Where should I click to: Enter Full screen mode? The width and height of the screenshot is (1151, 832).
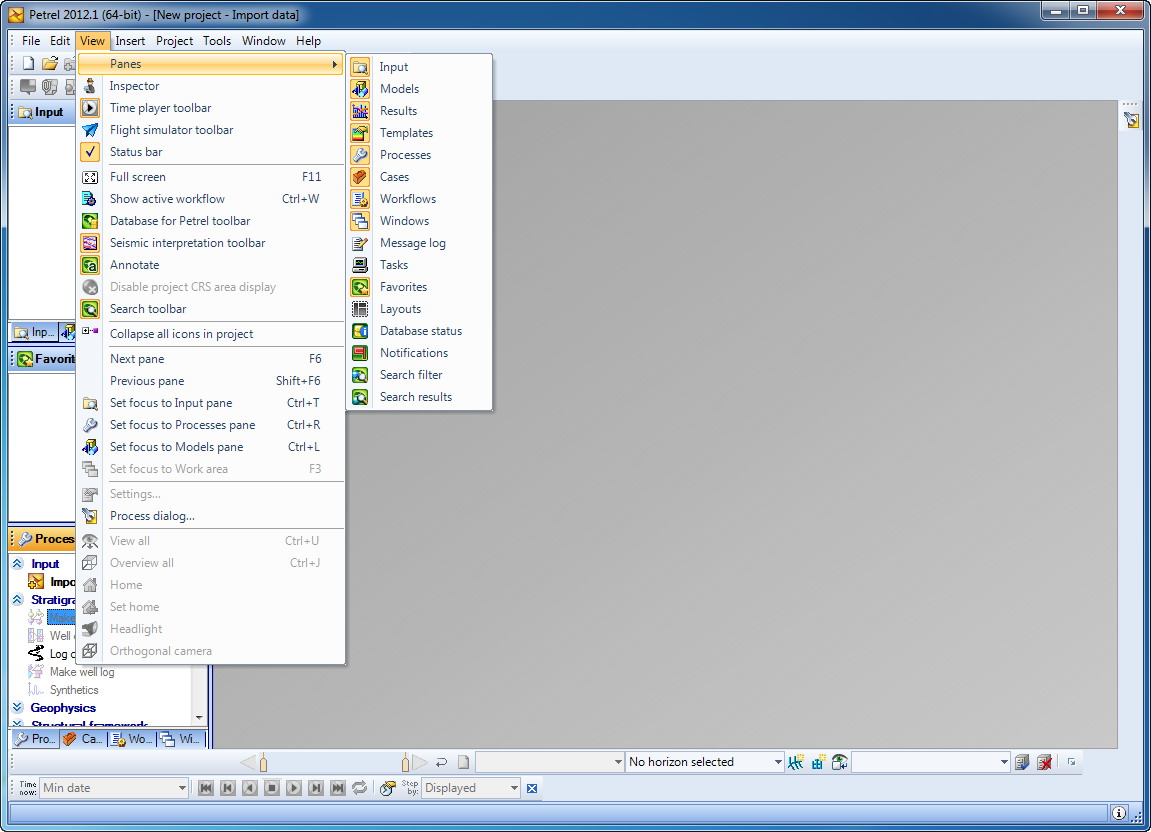coord(211,177)
